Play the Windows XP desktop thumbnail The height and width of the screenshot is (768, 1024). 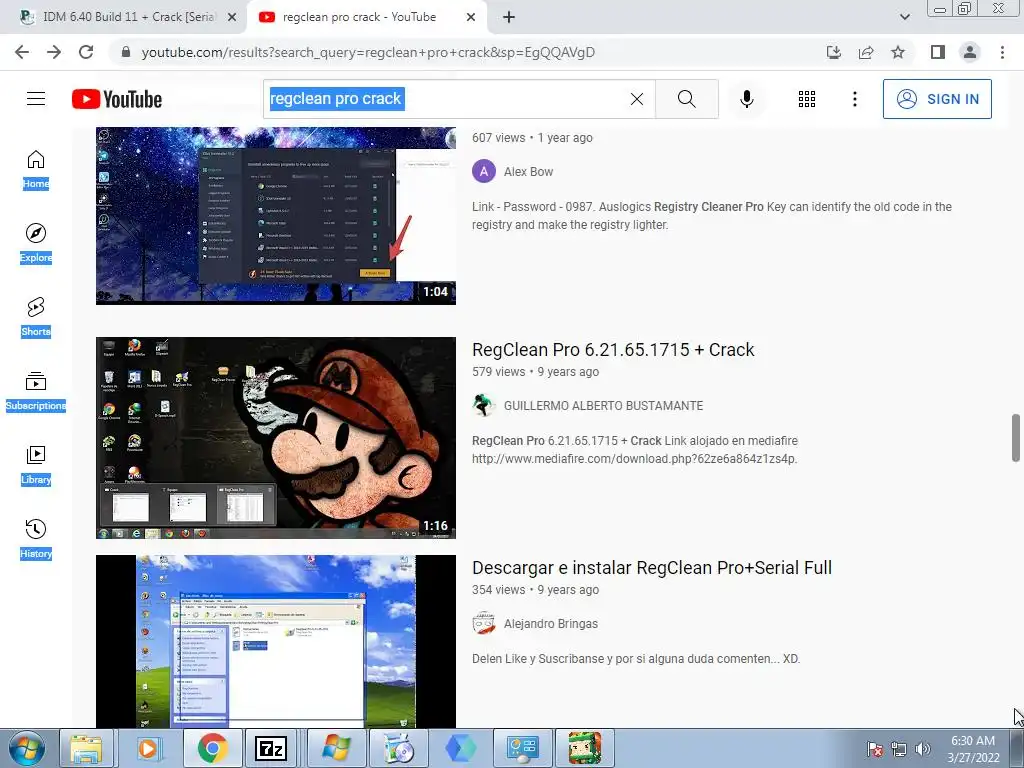(x=276, y=641)
